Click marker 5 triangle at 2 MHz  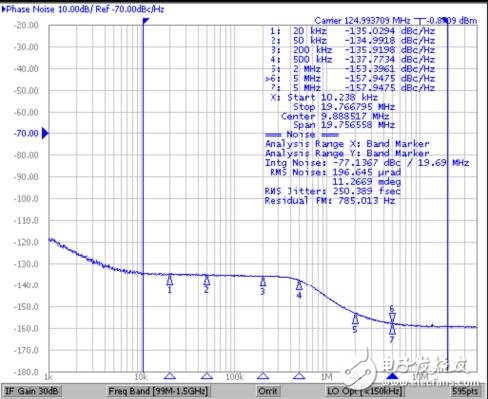(355, 319)
